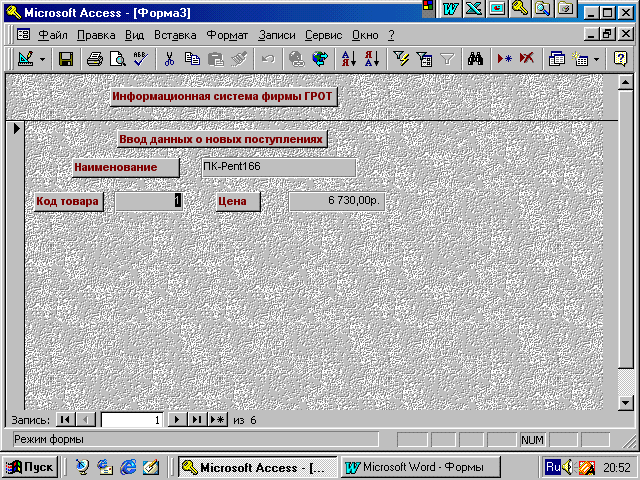Run the spelling check icon
This screenshot has height=480, width=640.
(x=140, y=60)
